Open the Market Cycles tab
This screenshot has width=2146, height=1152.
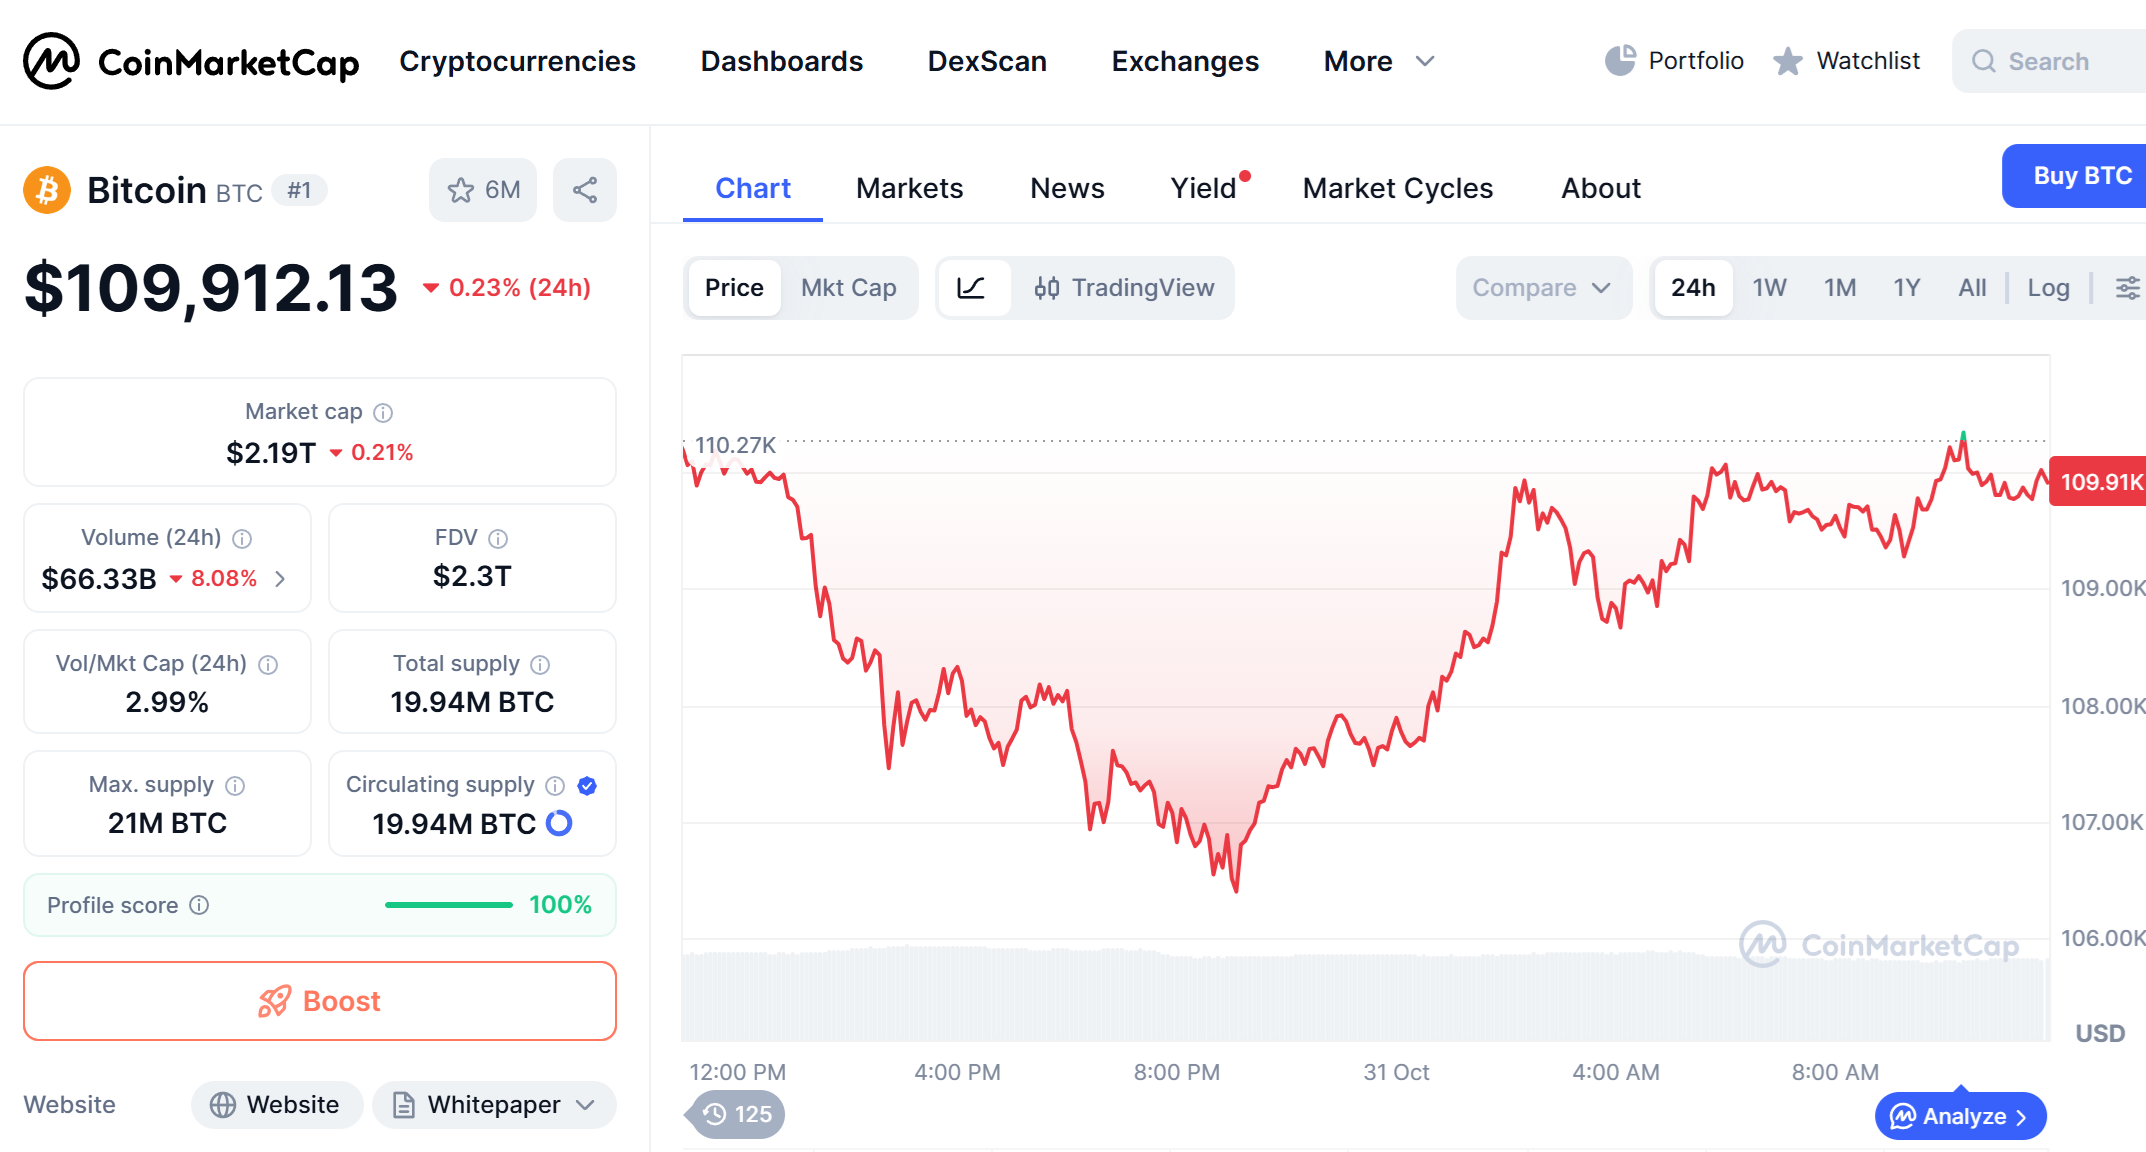pos(1397,188)
